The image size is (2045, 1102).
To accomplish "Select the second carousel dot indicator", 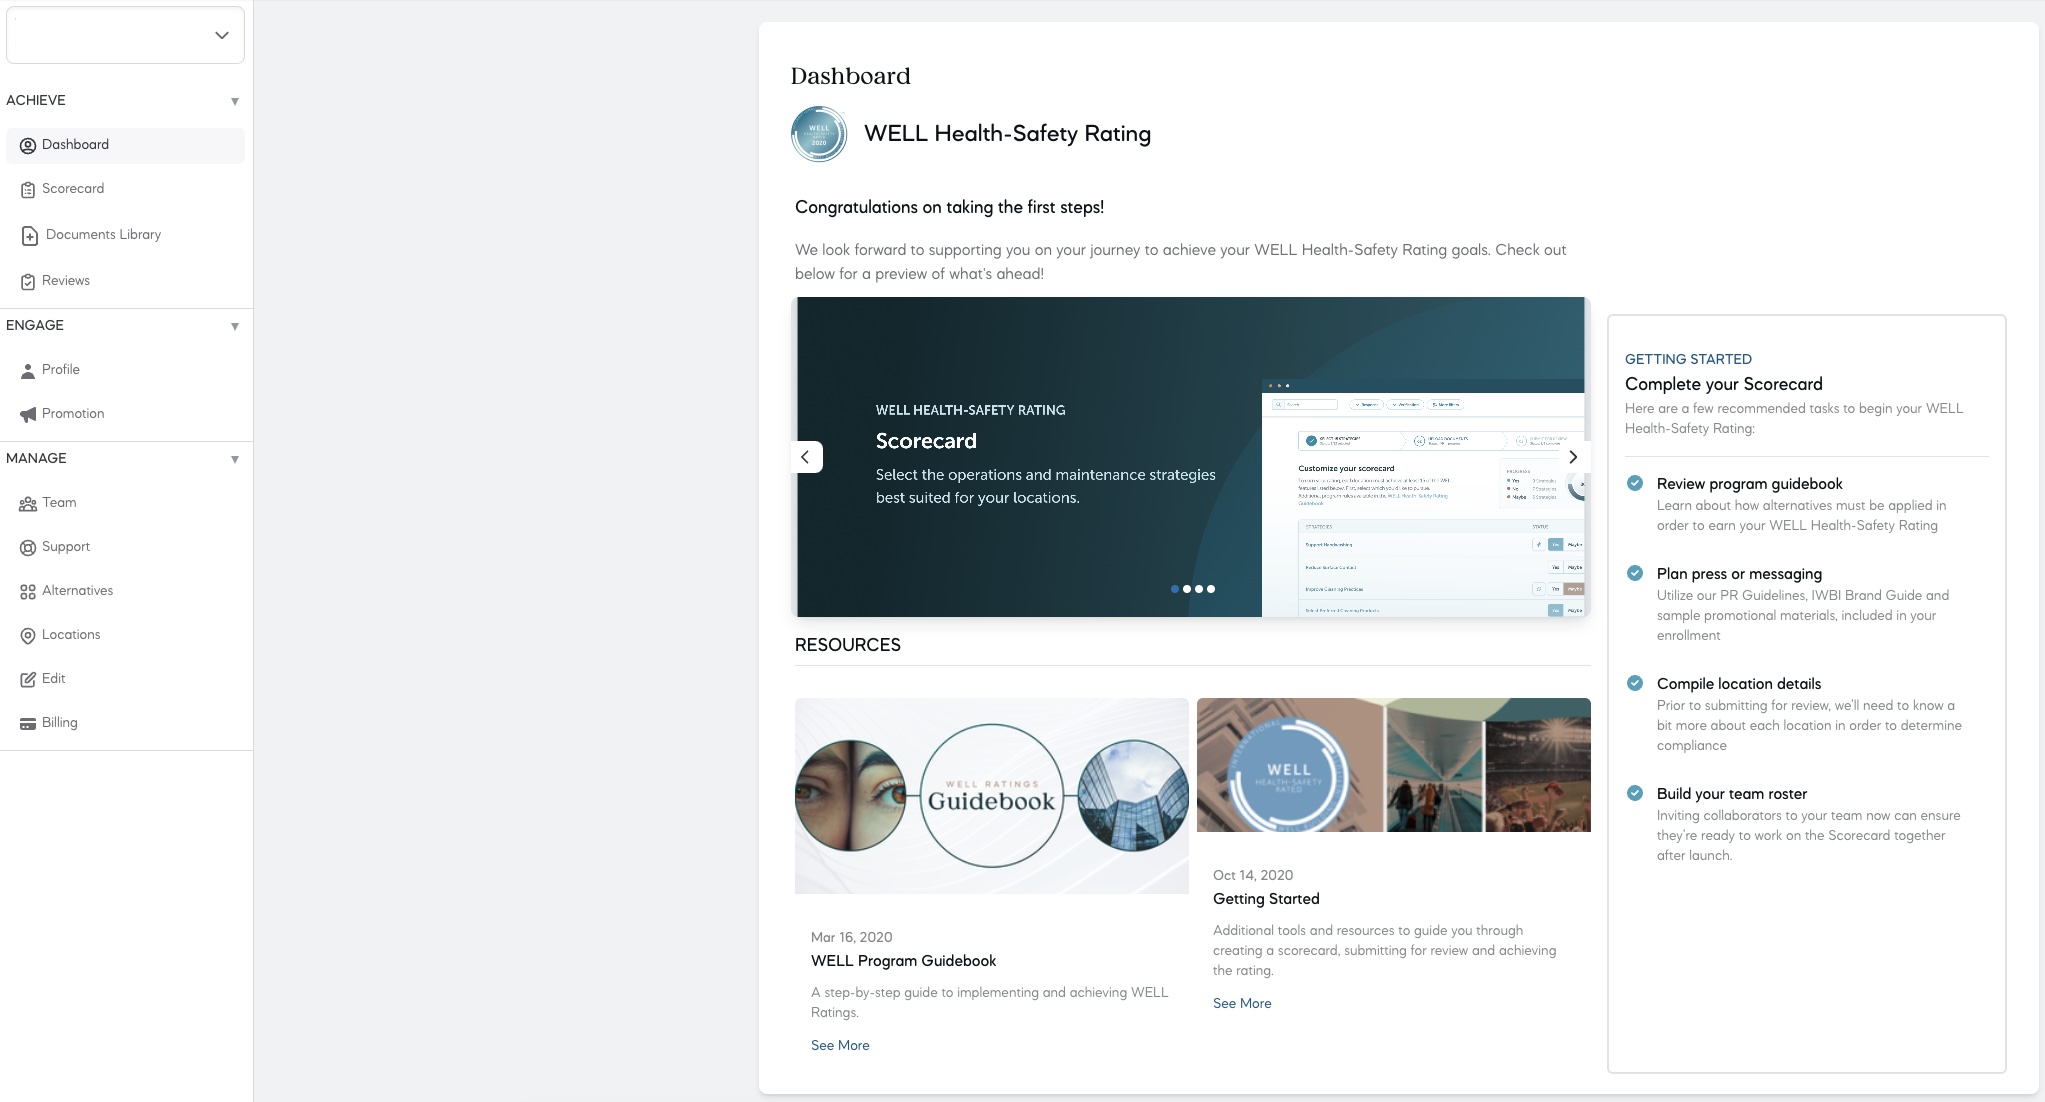I will point(1187,589).
